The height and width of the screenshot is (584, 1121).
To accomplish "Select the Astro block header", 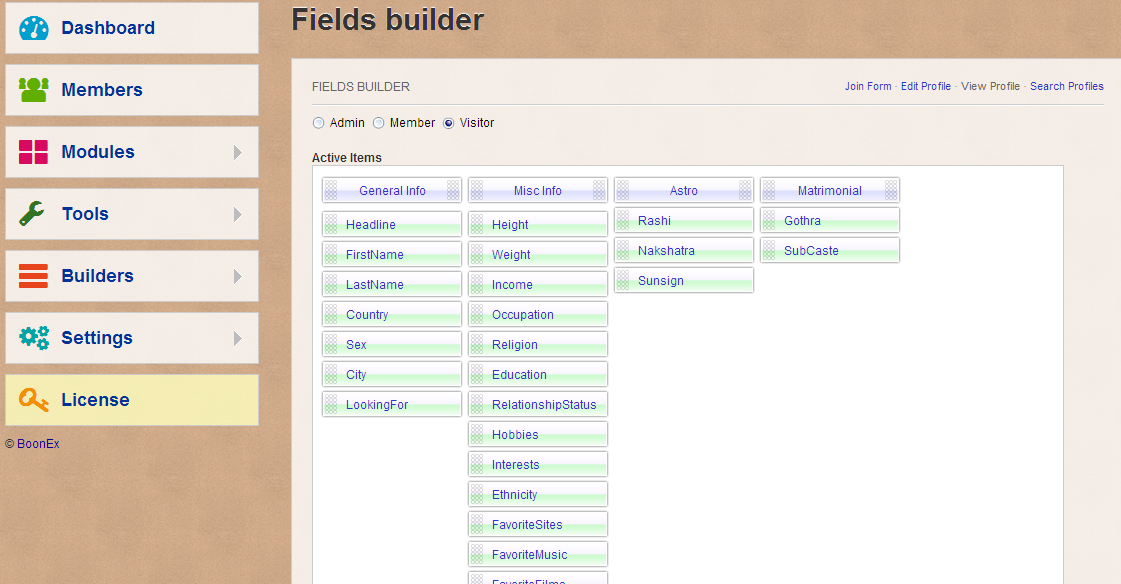I will (x=683, y=190).
